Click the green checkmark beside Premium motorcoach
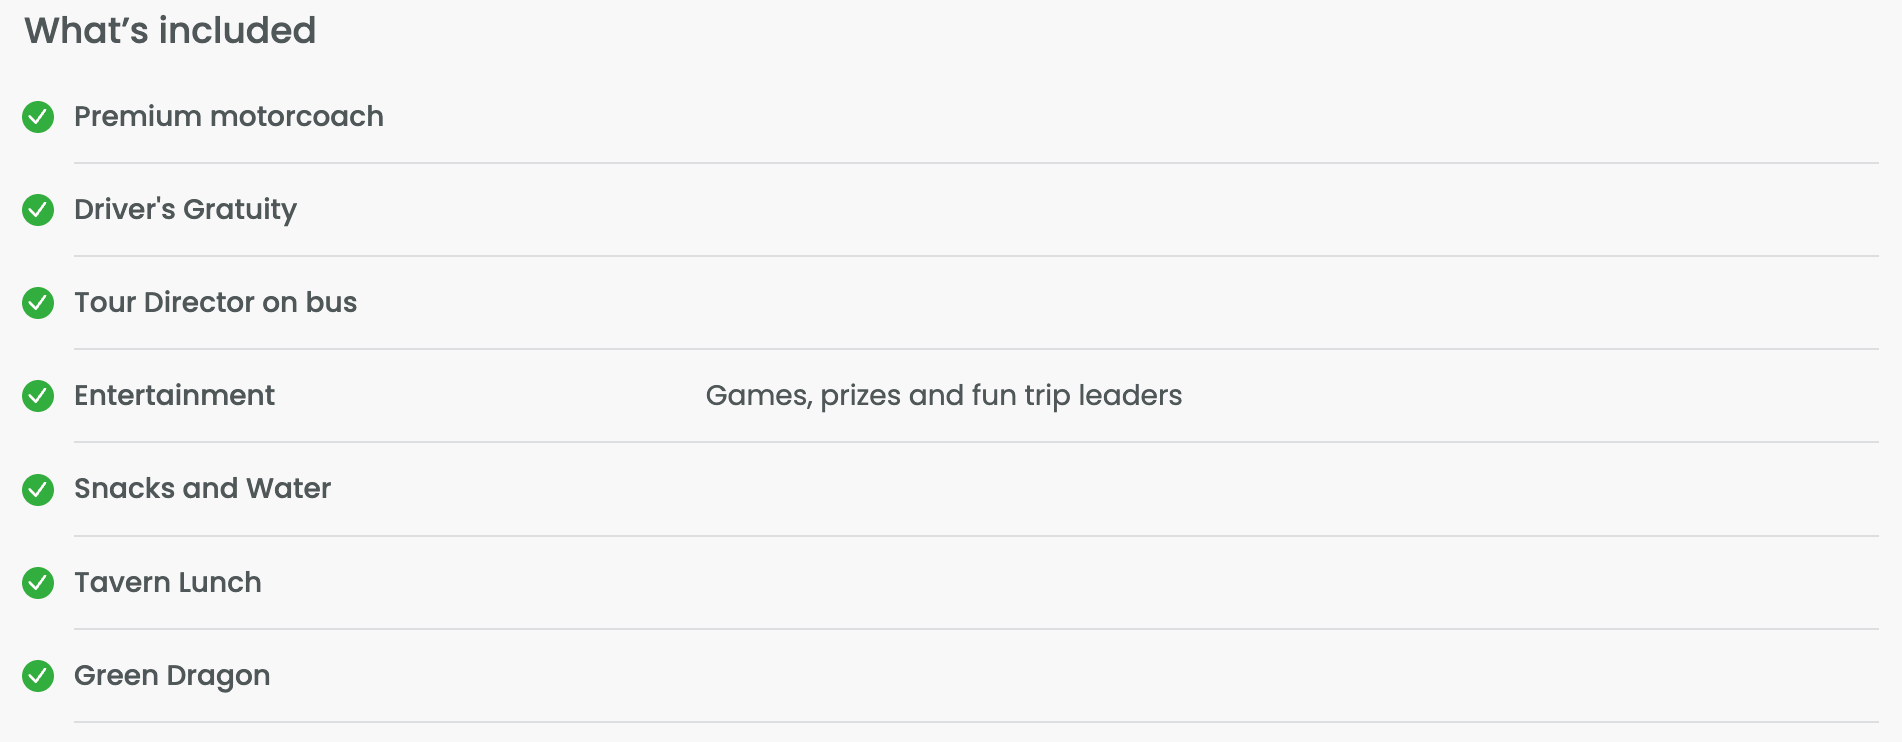This screenshot has width=1902, height=742. (38, 117)
